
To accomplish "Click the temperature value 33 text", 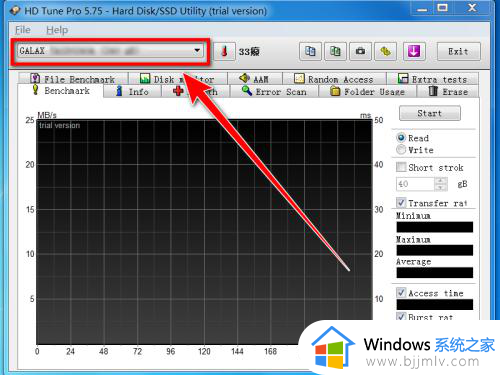I will tap(249, 52).
